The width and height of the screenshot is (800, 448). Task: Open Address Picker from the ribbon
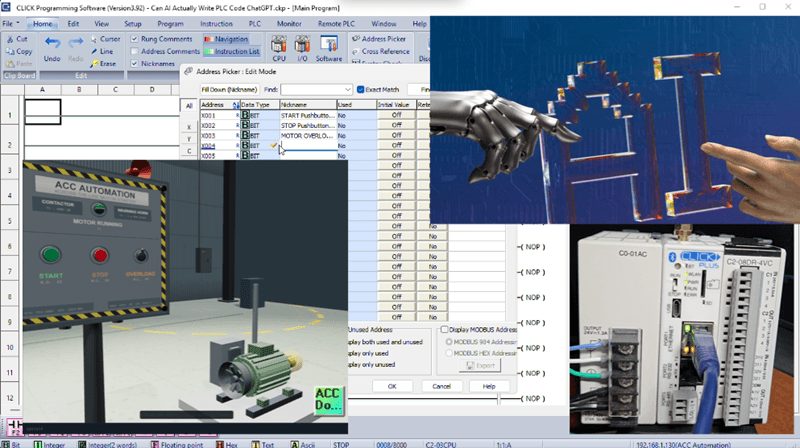click(x=380, y=39)
